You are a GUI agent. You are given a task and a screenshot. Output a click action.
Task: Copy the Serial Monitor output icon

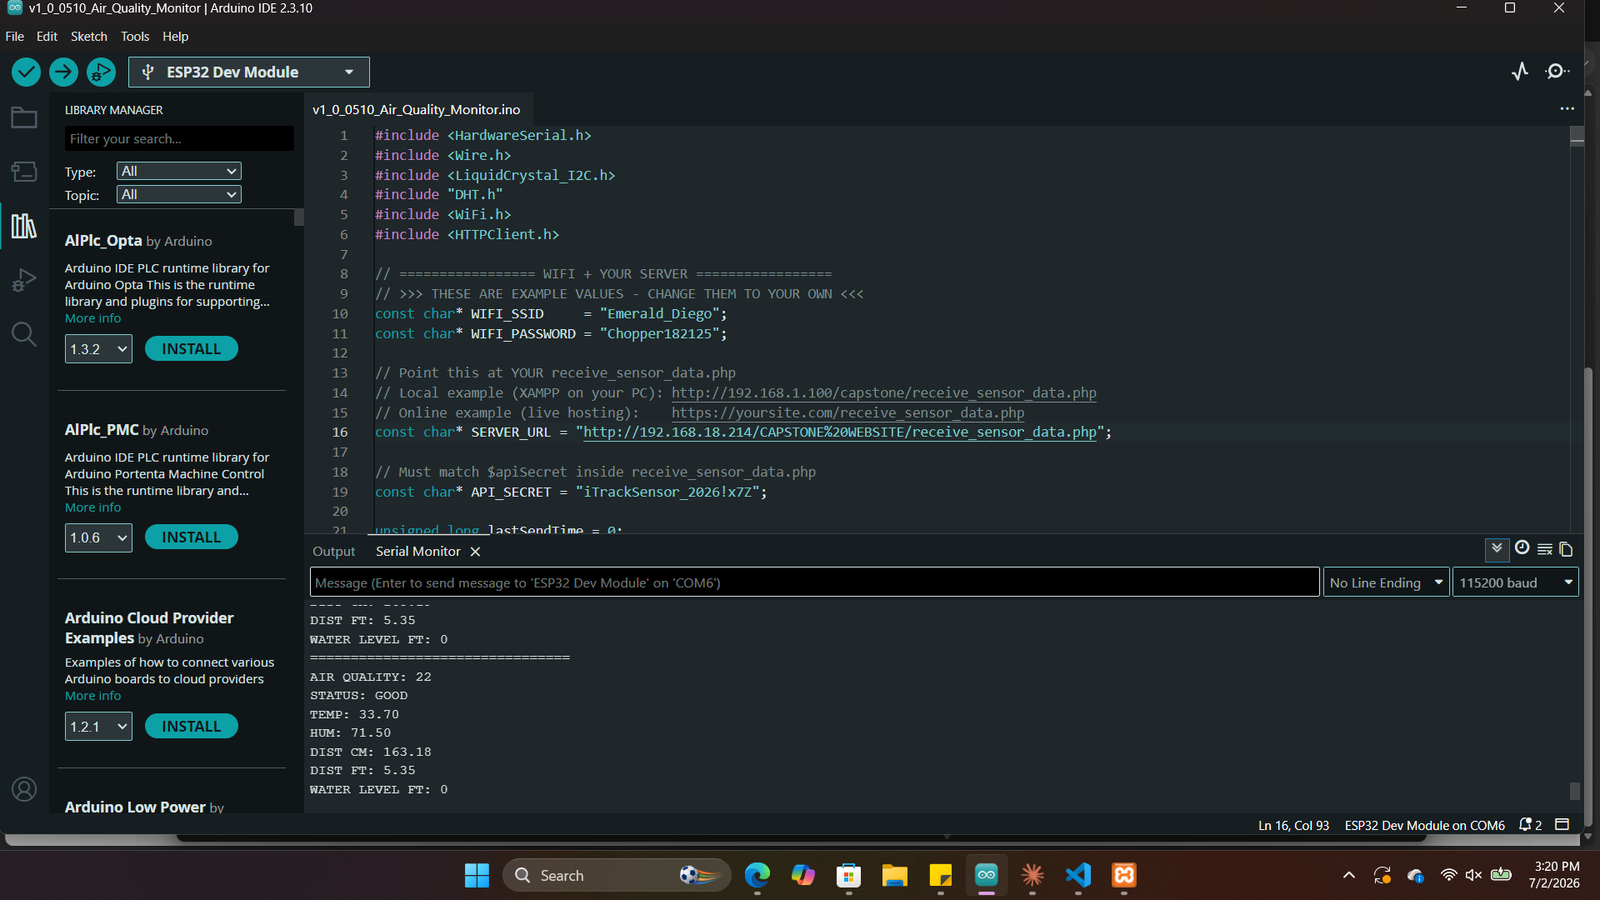coord(1566,549)
